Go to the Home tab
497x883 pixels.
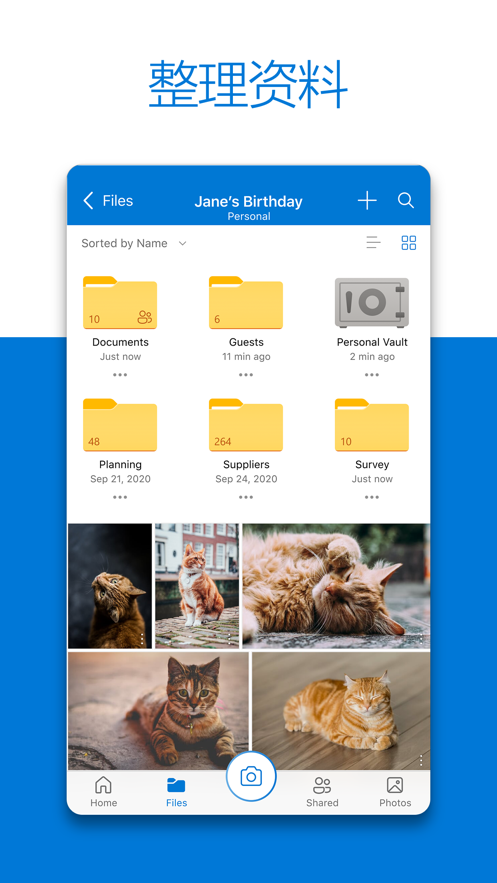104,792
